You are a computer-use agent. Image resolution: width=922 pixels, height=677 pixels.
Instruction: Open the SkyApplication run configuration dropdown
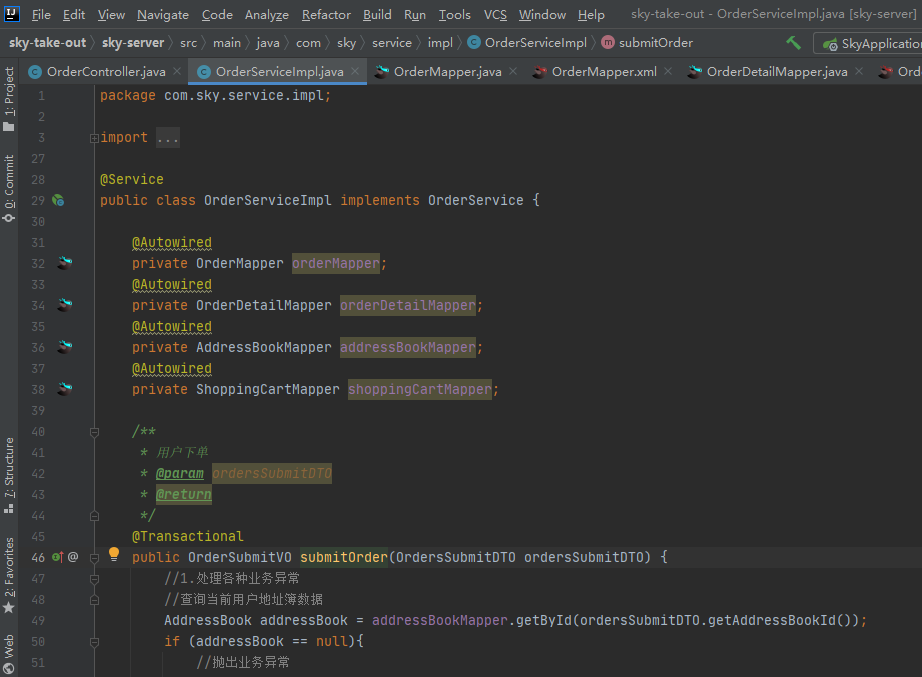[x=871, y=44]
